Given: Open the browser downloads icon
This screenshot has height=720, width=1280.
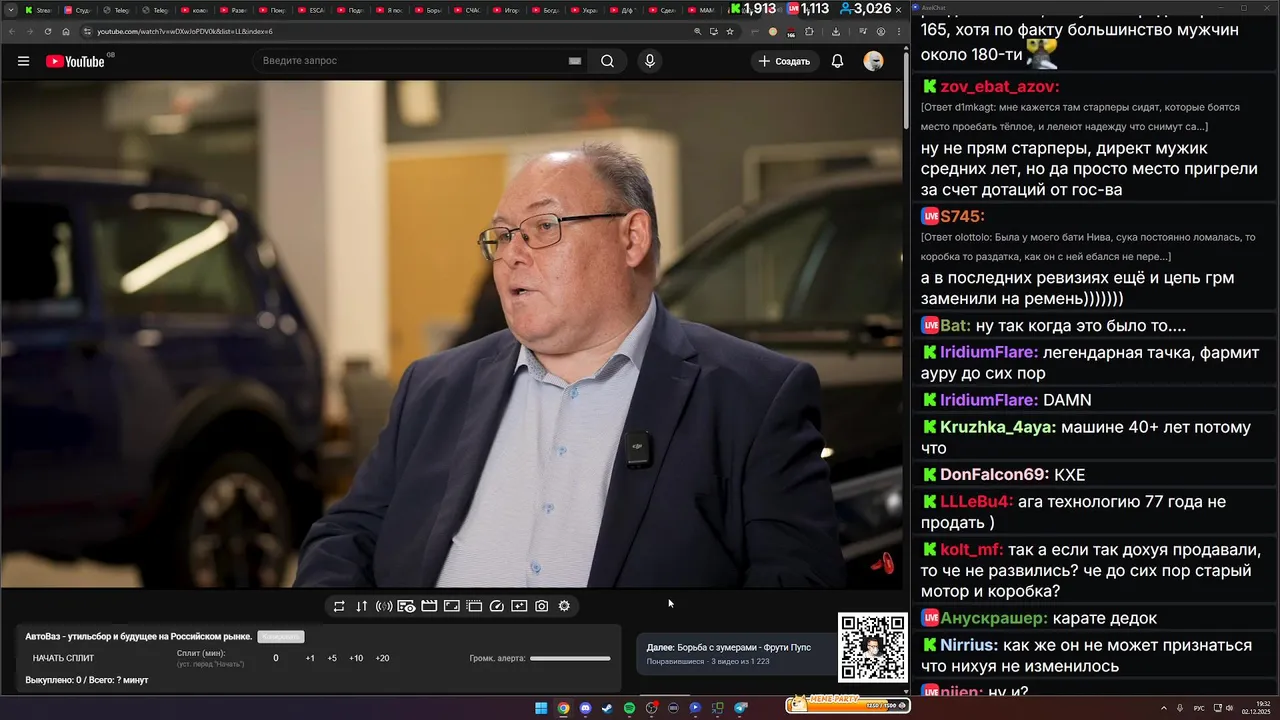Looking at the screenshot, I should coord(836,31).
